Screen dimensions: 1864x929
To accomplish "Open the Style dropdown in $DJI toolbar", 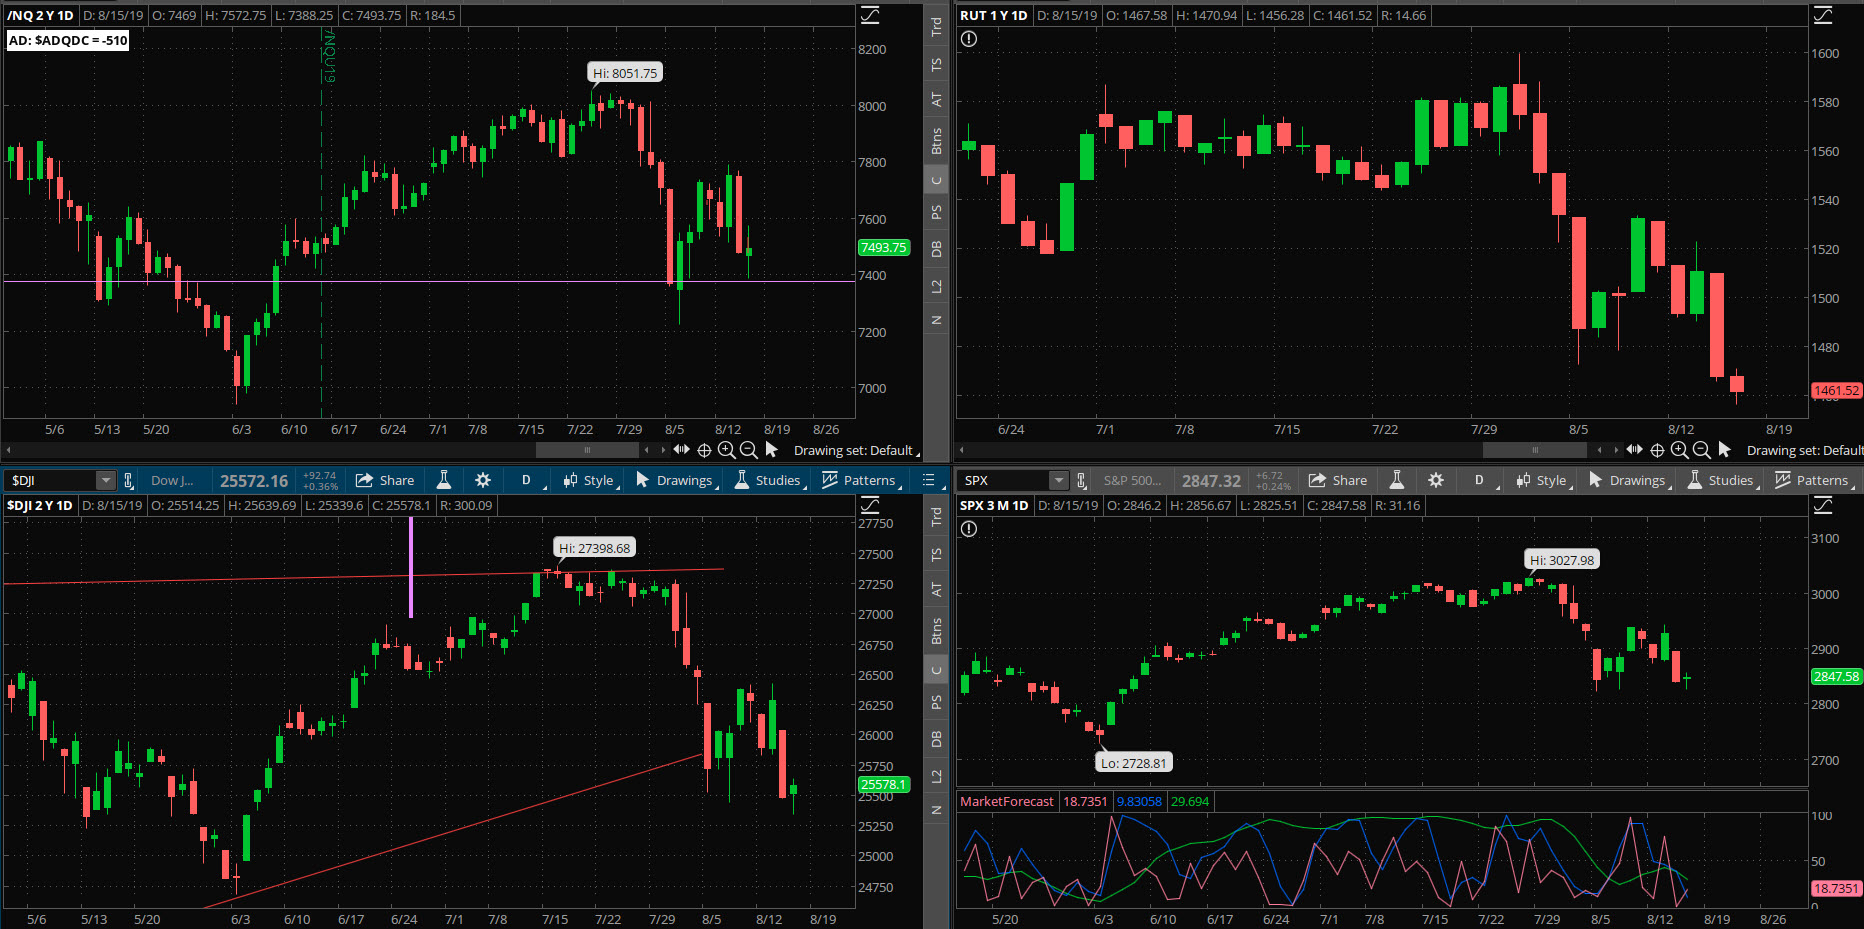I will point(590,480).
